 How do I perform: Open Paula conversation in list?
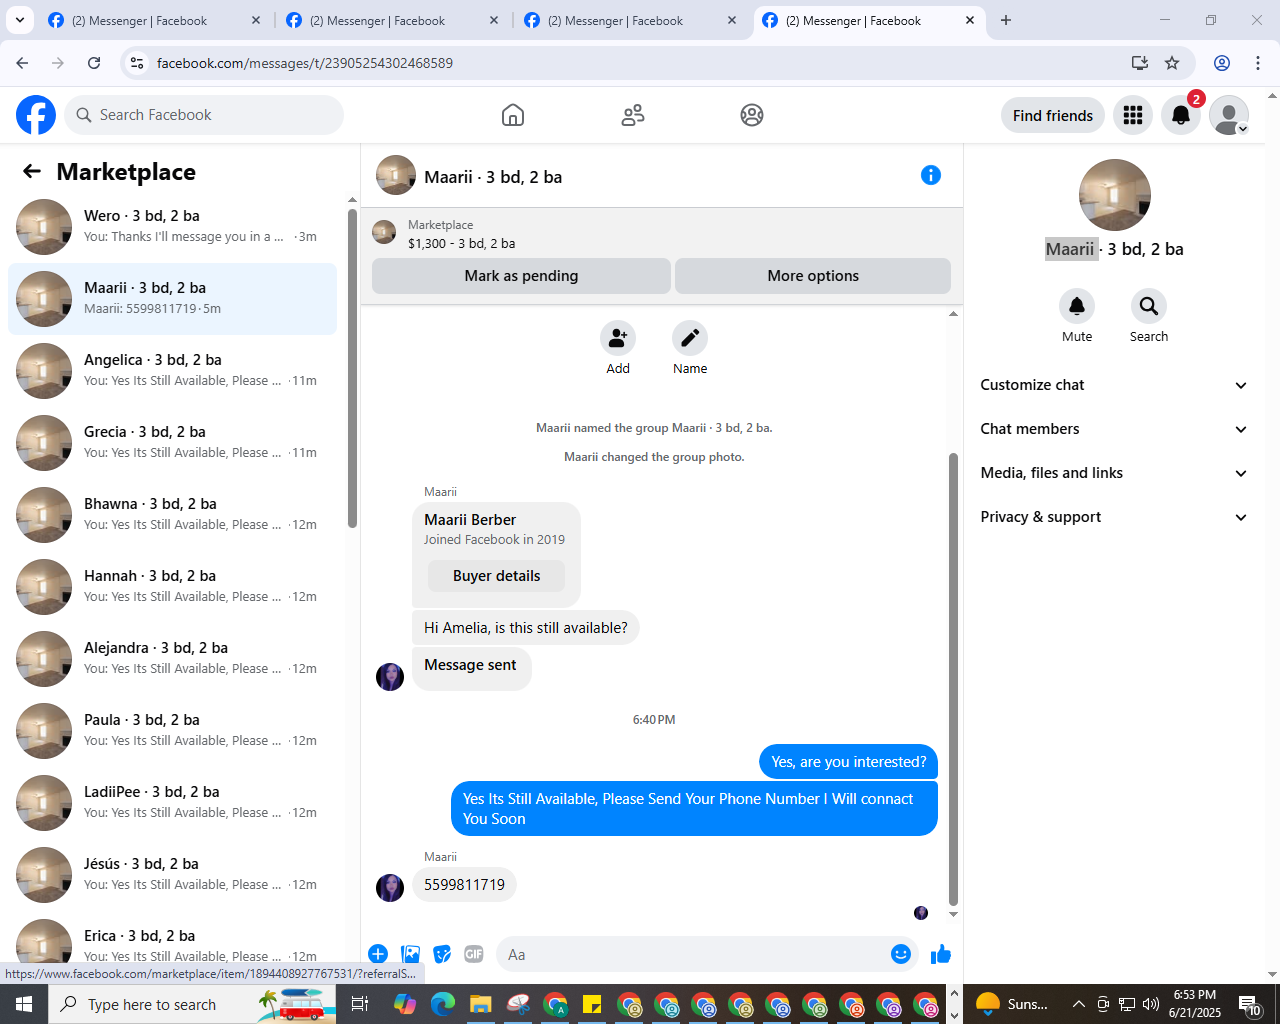coord(172,731)
